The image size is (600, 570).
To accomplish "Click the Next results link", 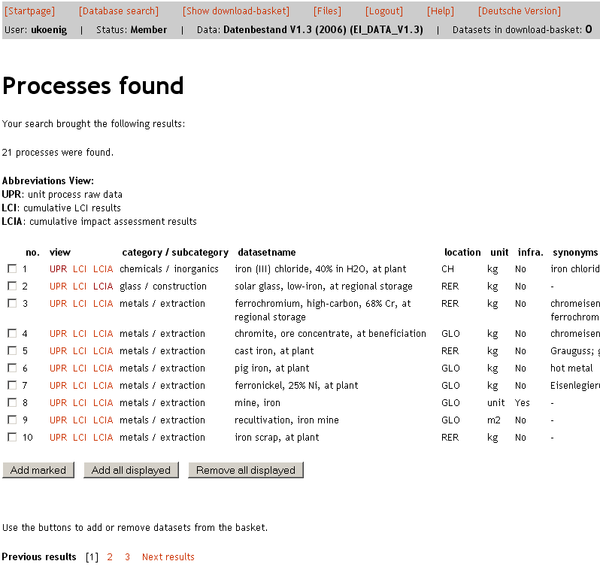I will [x=168, y=557].
